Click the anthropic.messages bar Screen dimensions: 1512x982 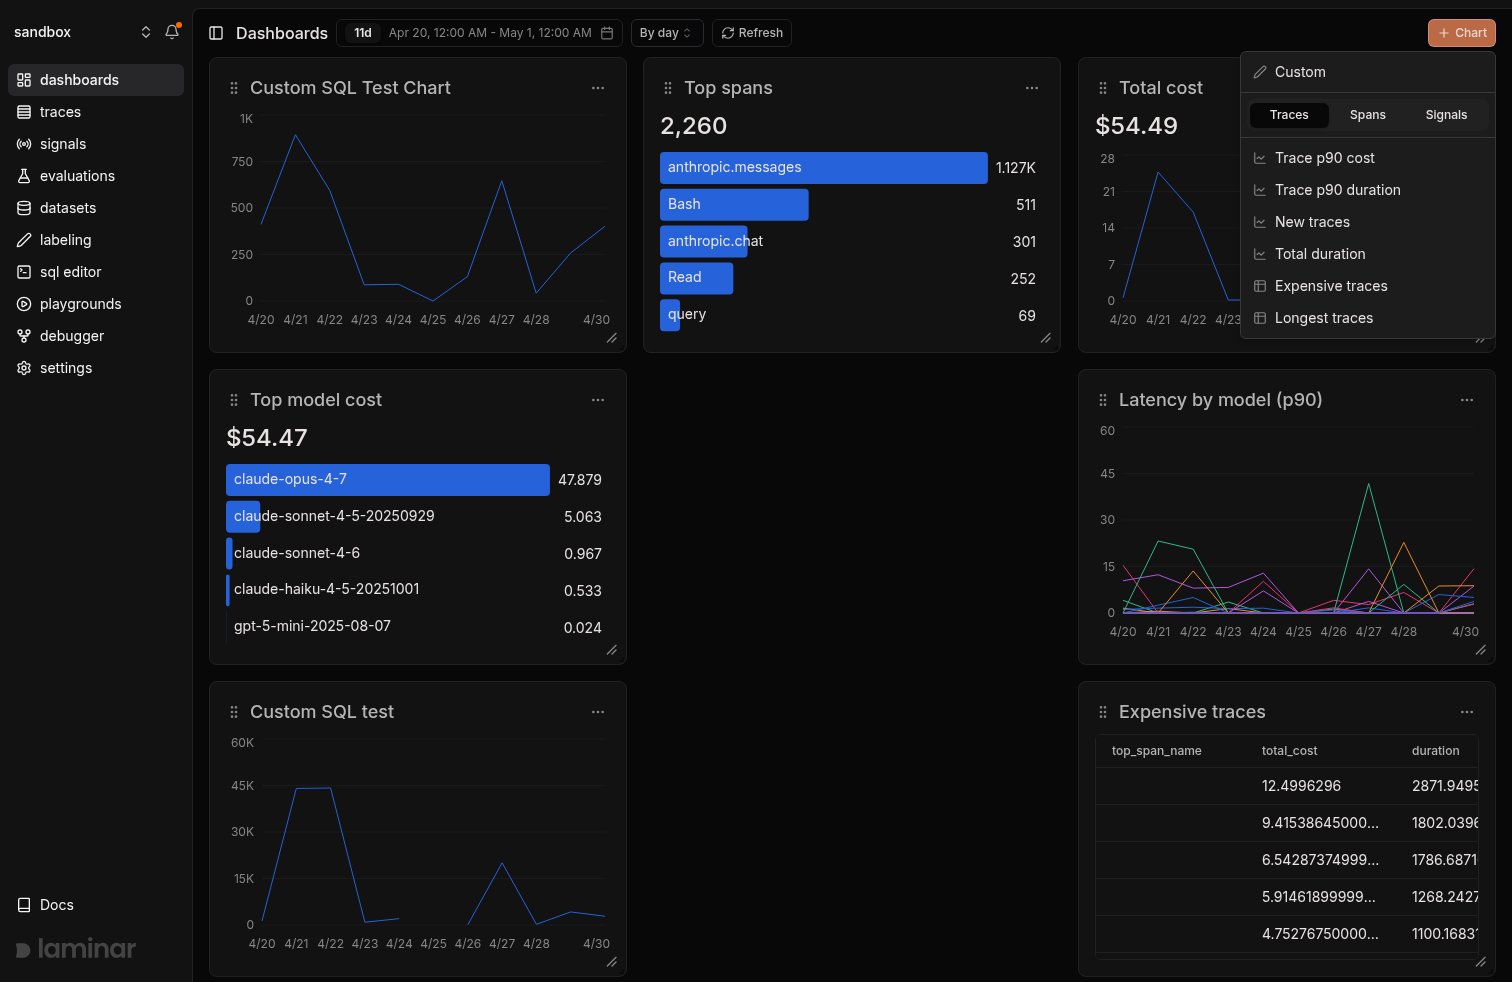pos(823,168)
